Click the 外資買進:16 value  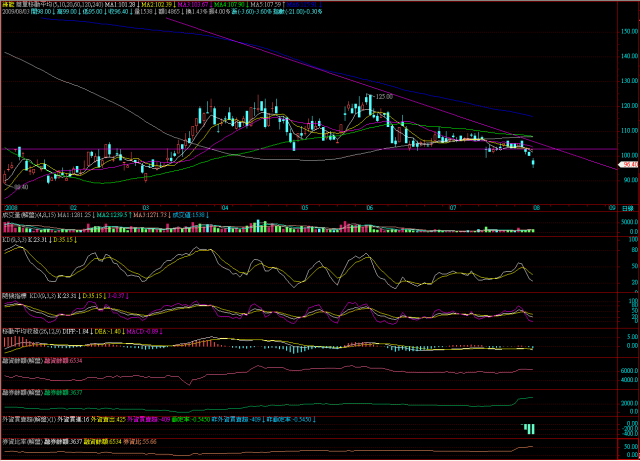(73, 420)
